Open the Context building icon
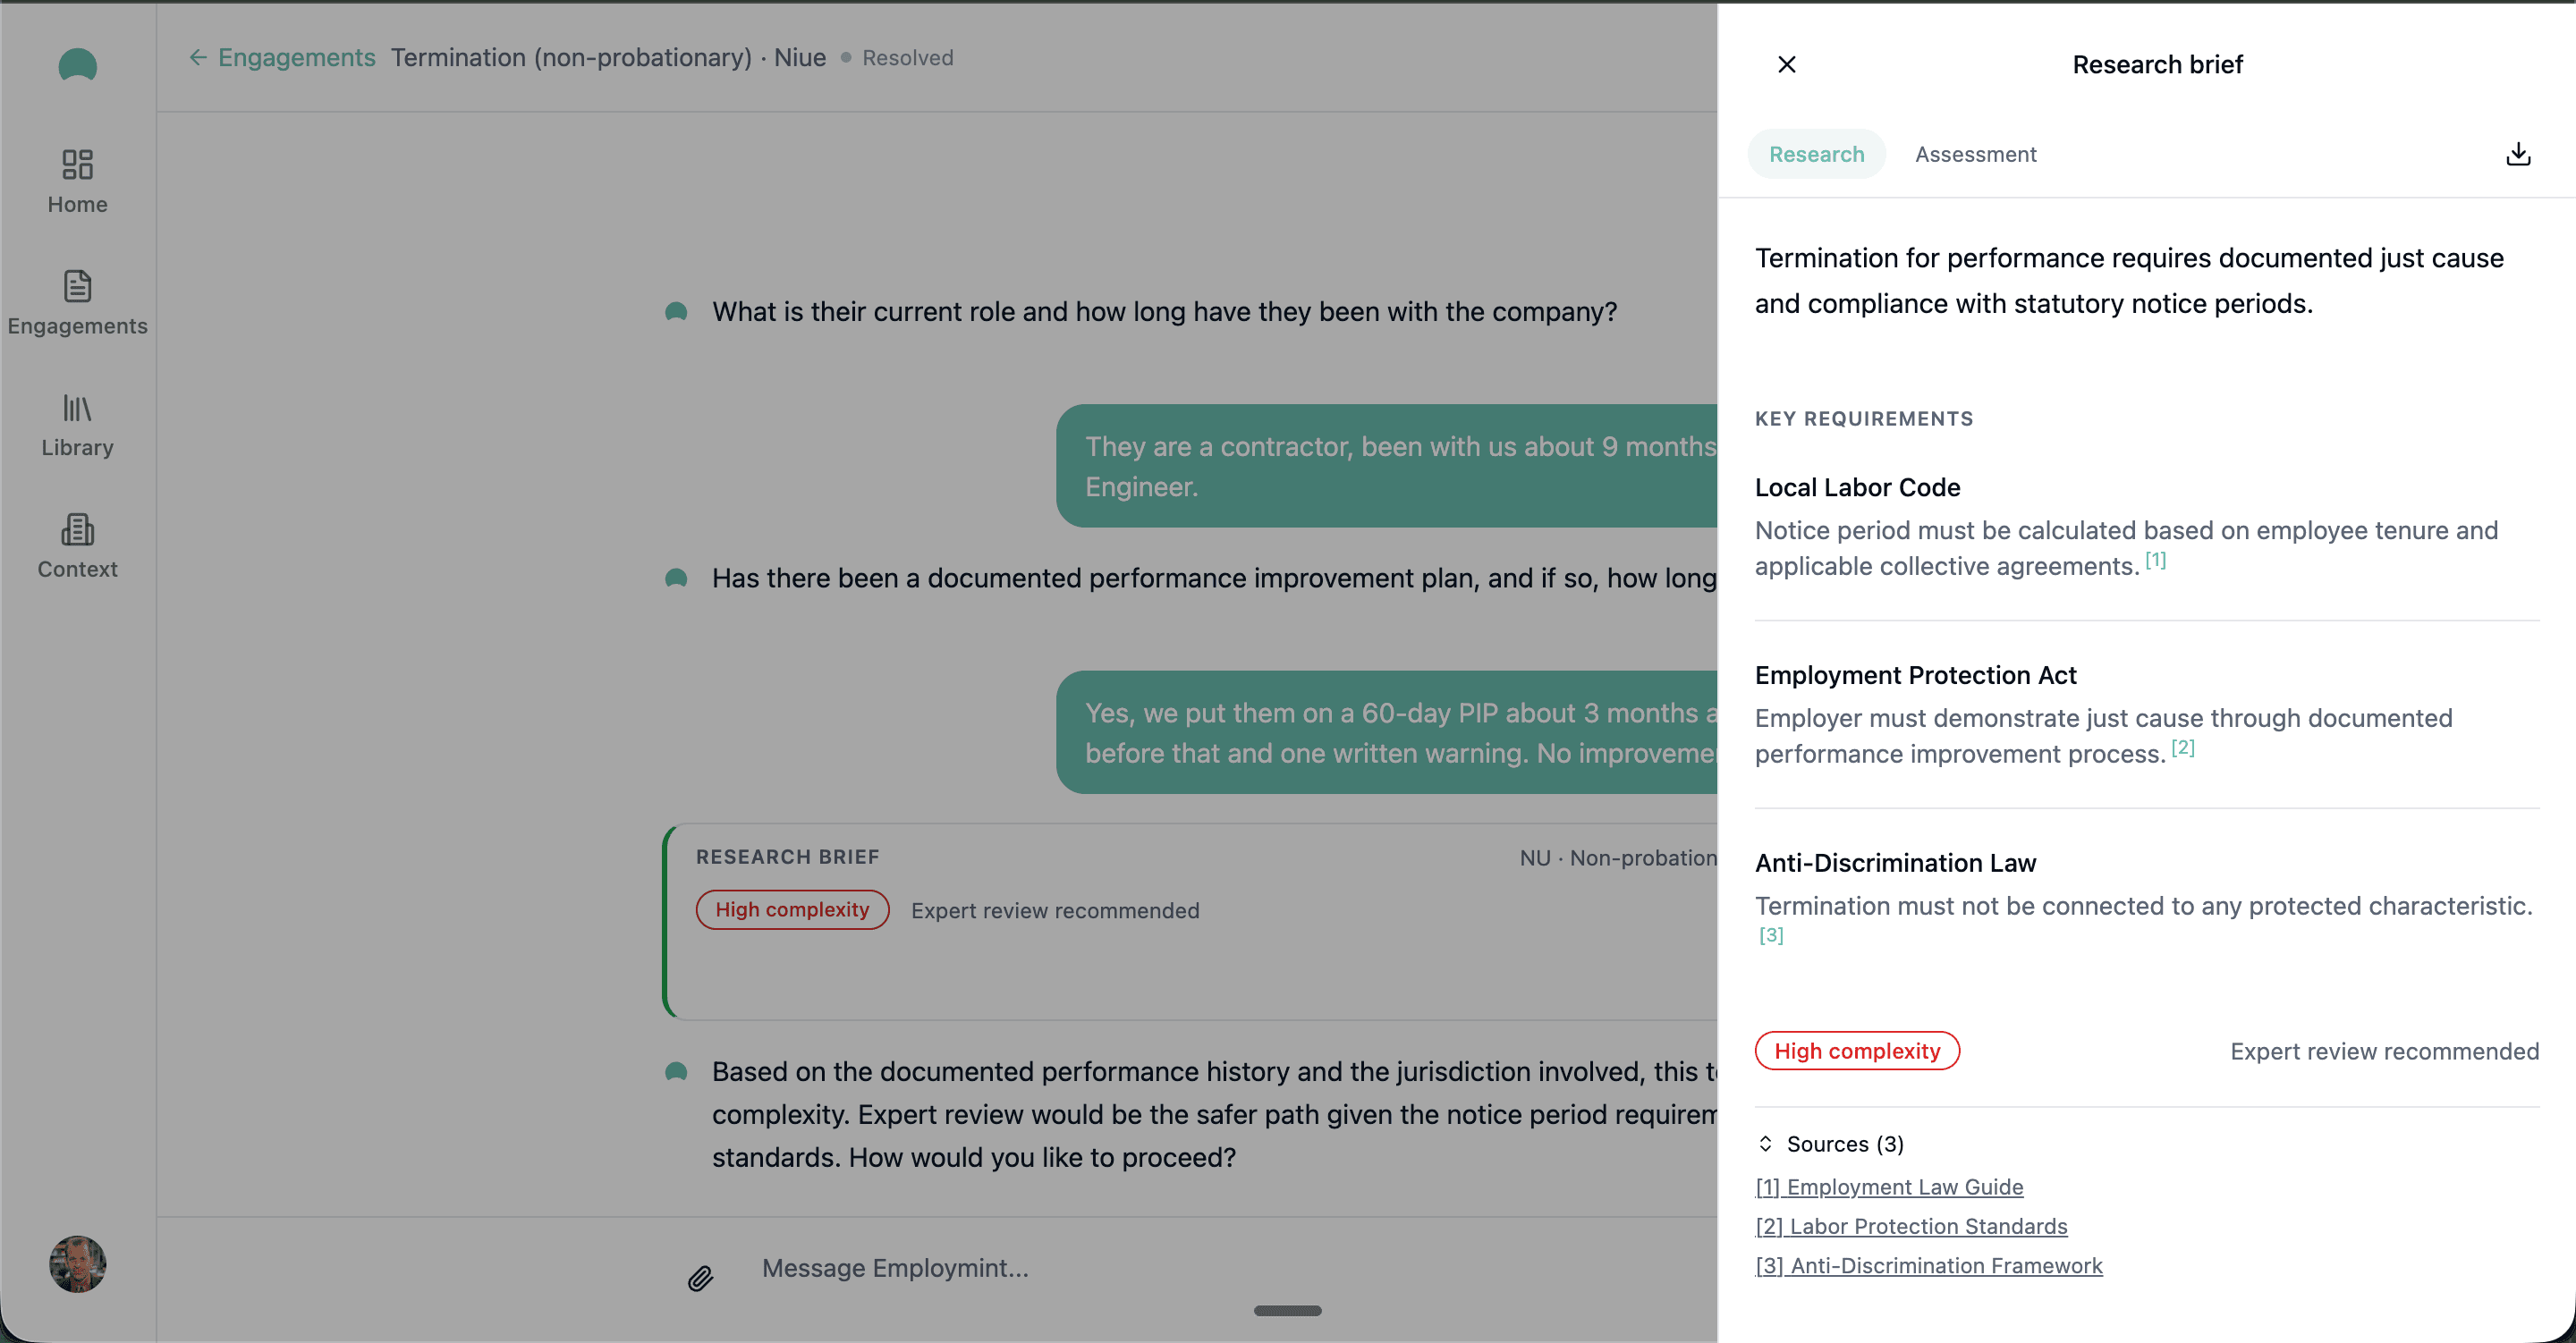2576x1343 pixels. click(x=77, y=530)
